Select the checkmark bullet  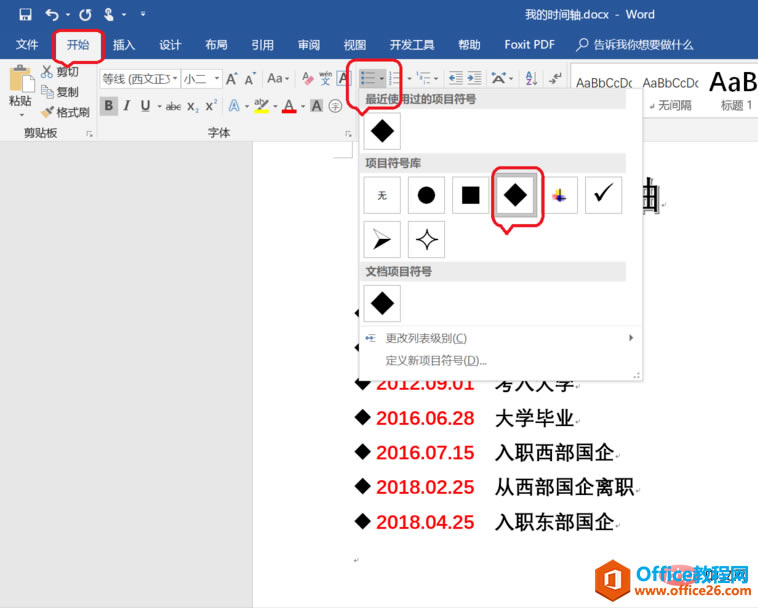(x=603, y=195)
